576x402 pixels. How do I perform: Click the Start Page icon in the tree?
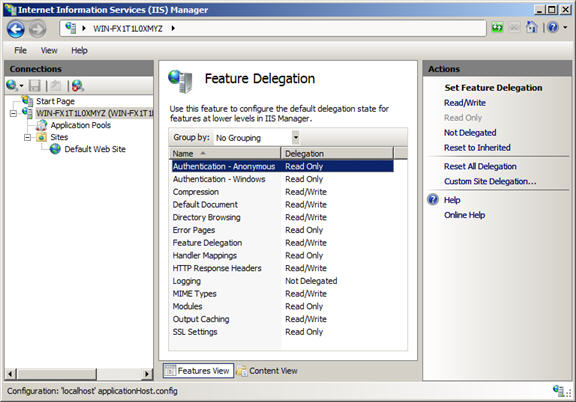pyautogui.click(x=28, y=101)
